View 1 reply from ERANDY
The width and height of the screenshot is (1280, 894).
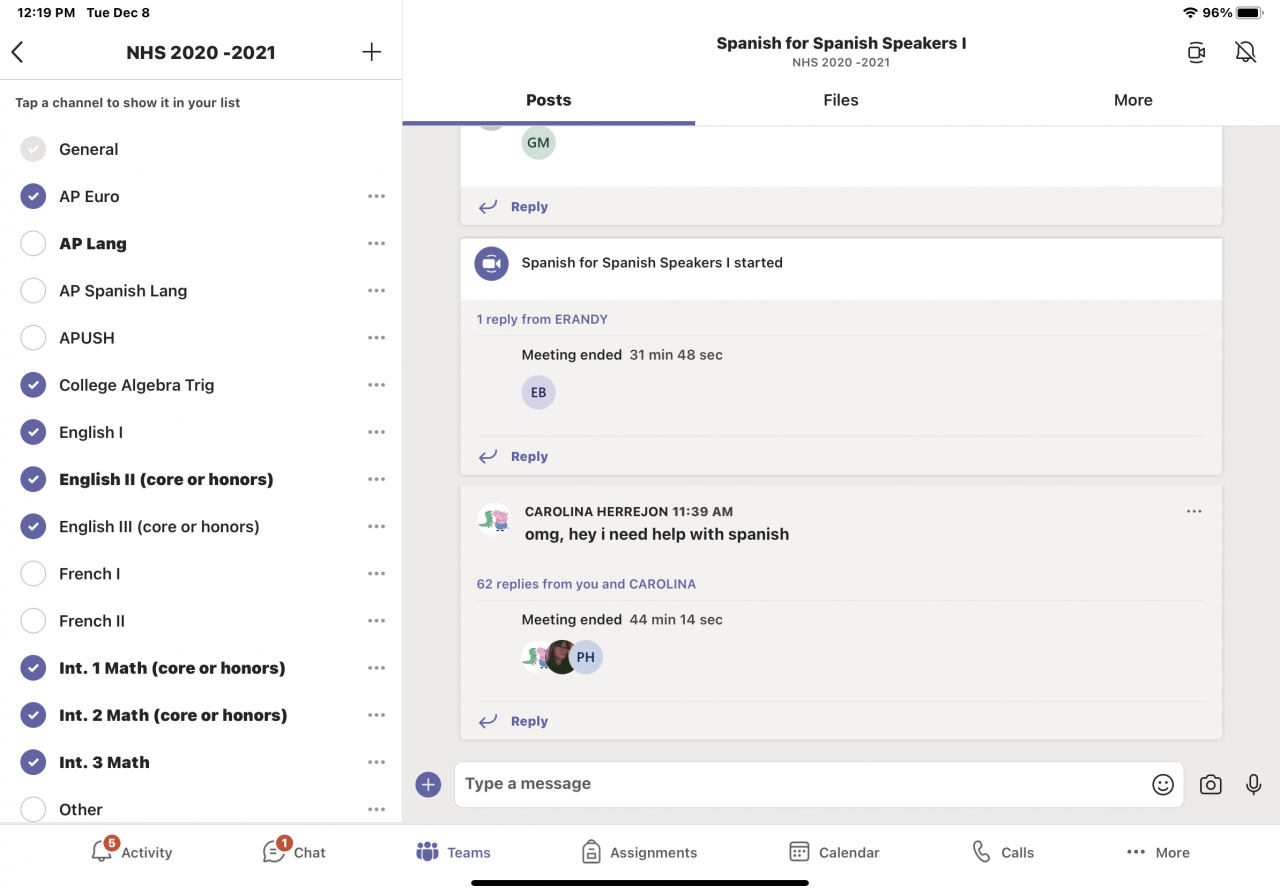(542, 319)
